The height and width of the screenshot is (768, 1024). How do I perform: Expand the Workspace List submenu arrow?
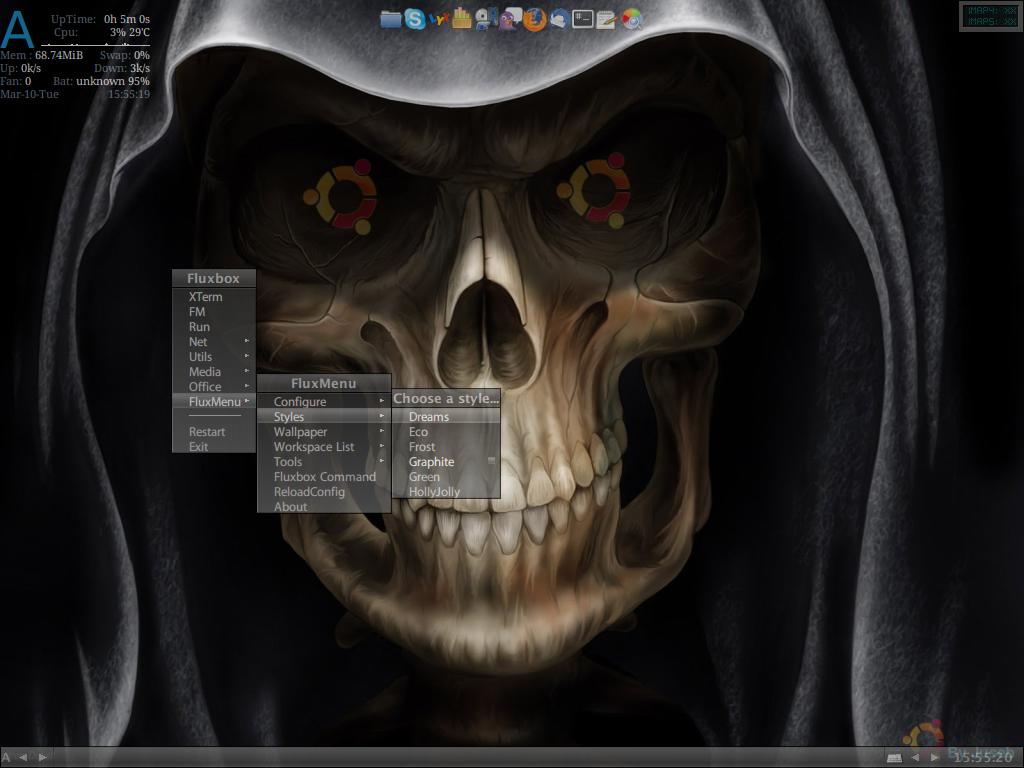382,446
